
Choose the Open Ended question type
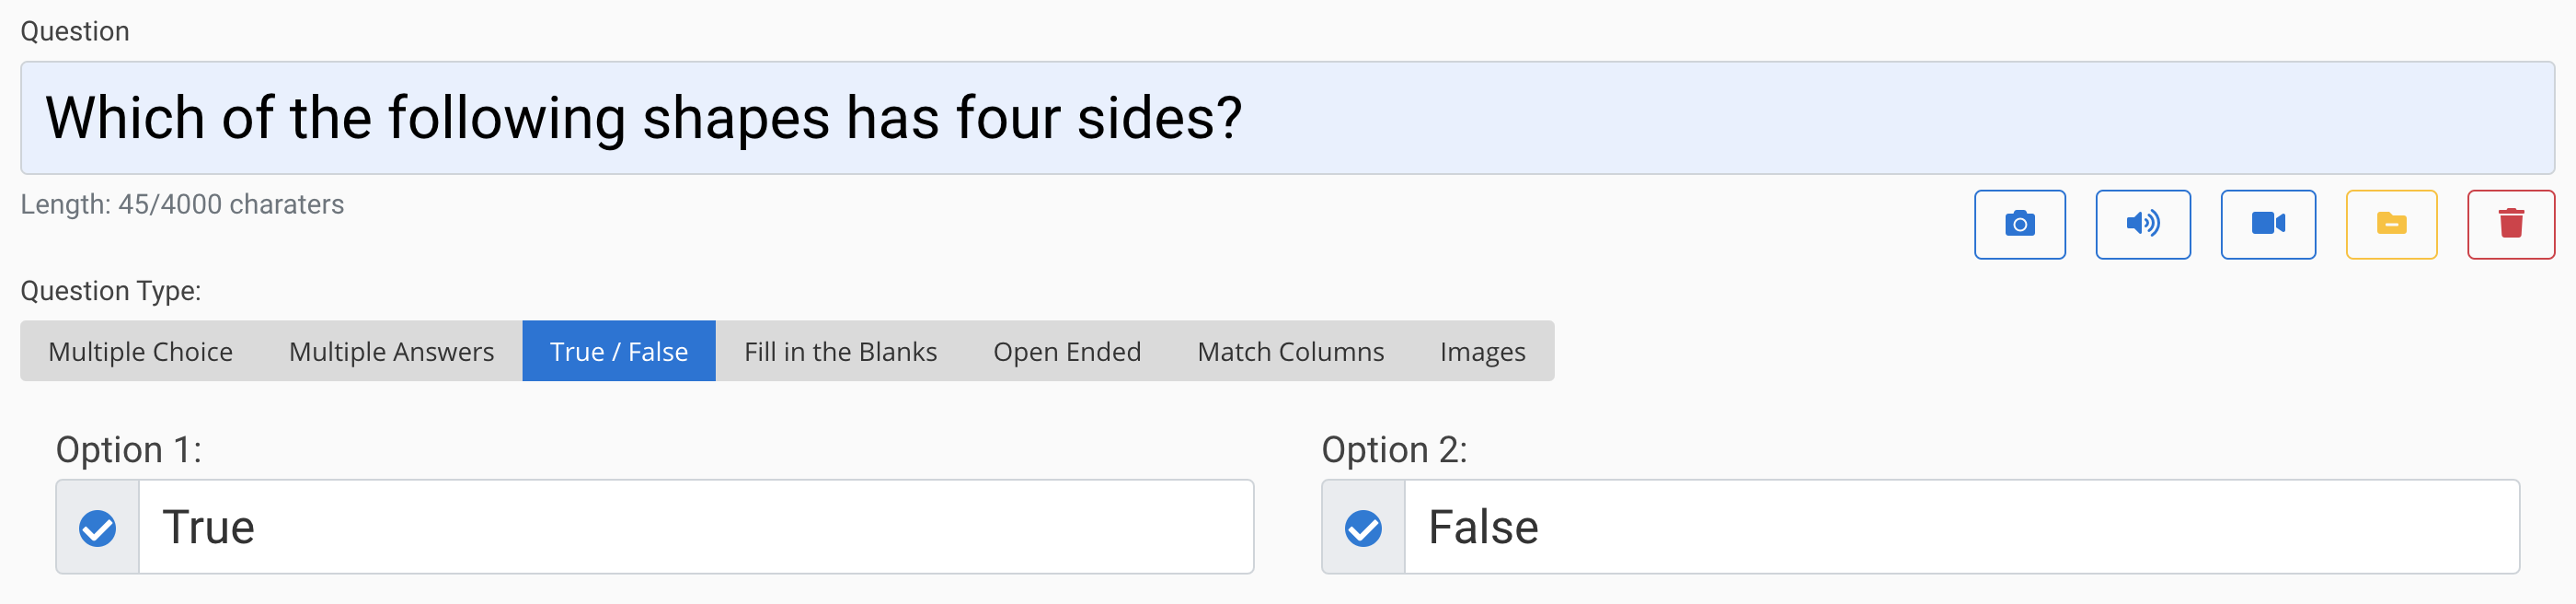[x=1067, y=351]
